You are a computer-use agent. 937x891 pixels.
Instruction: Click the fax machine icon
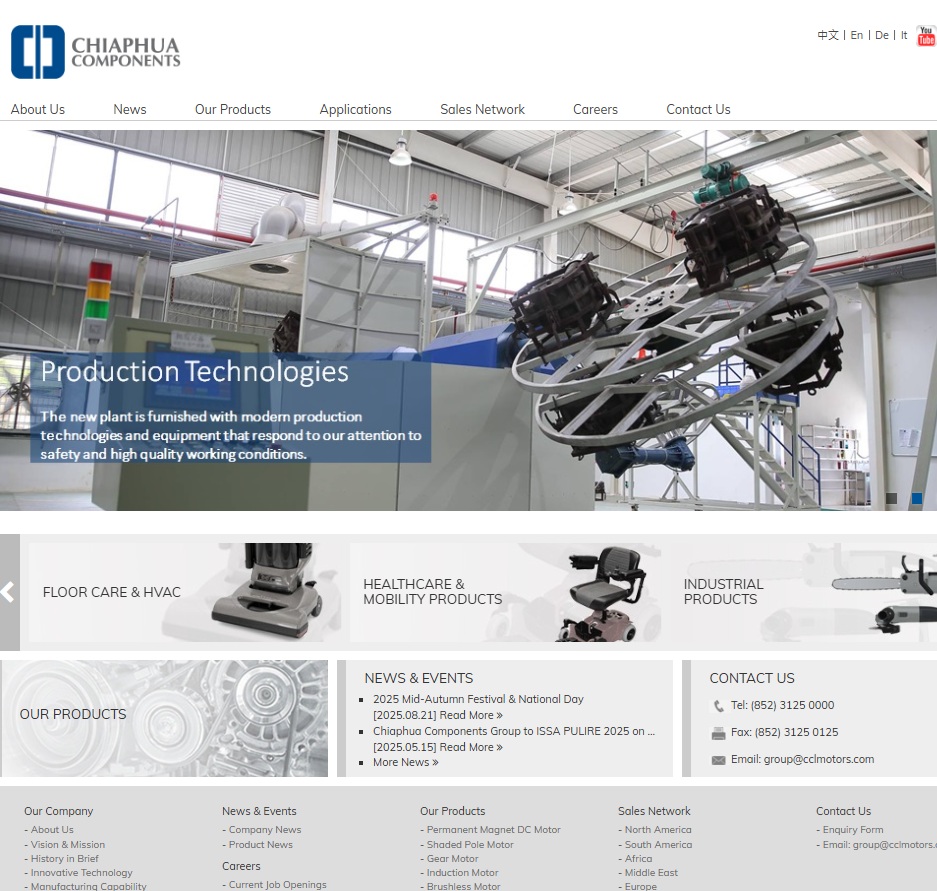[718, 733]
